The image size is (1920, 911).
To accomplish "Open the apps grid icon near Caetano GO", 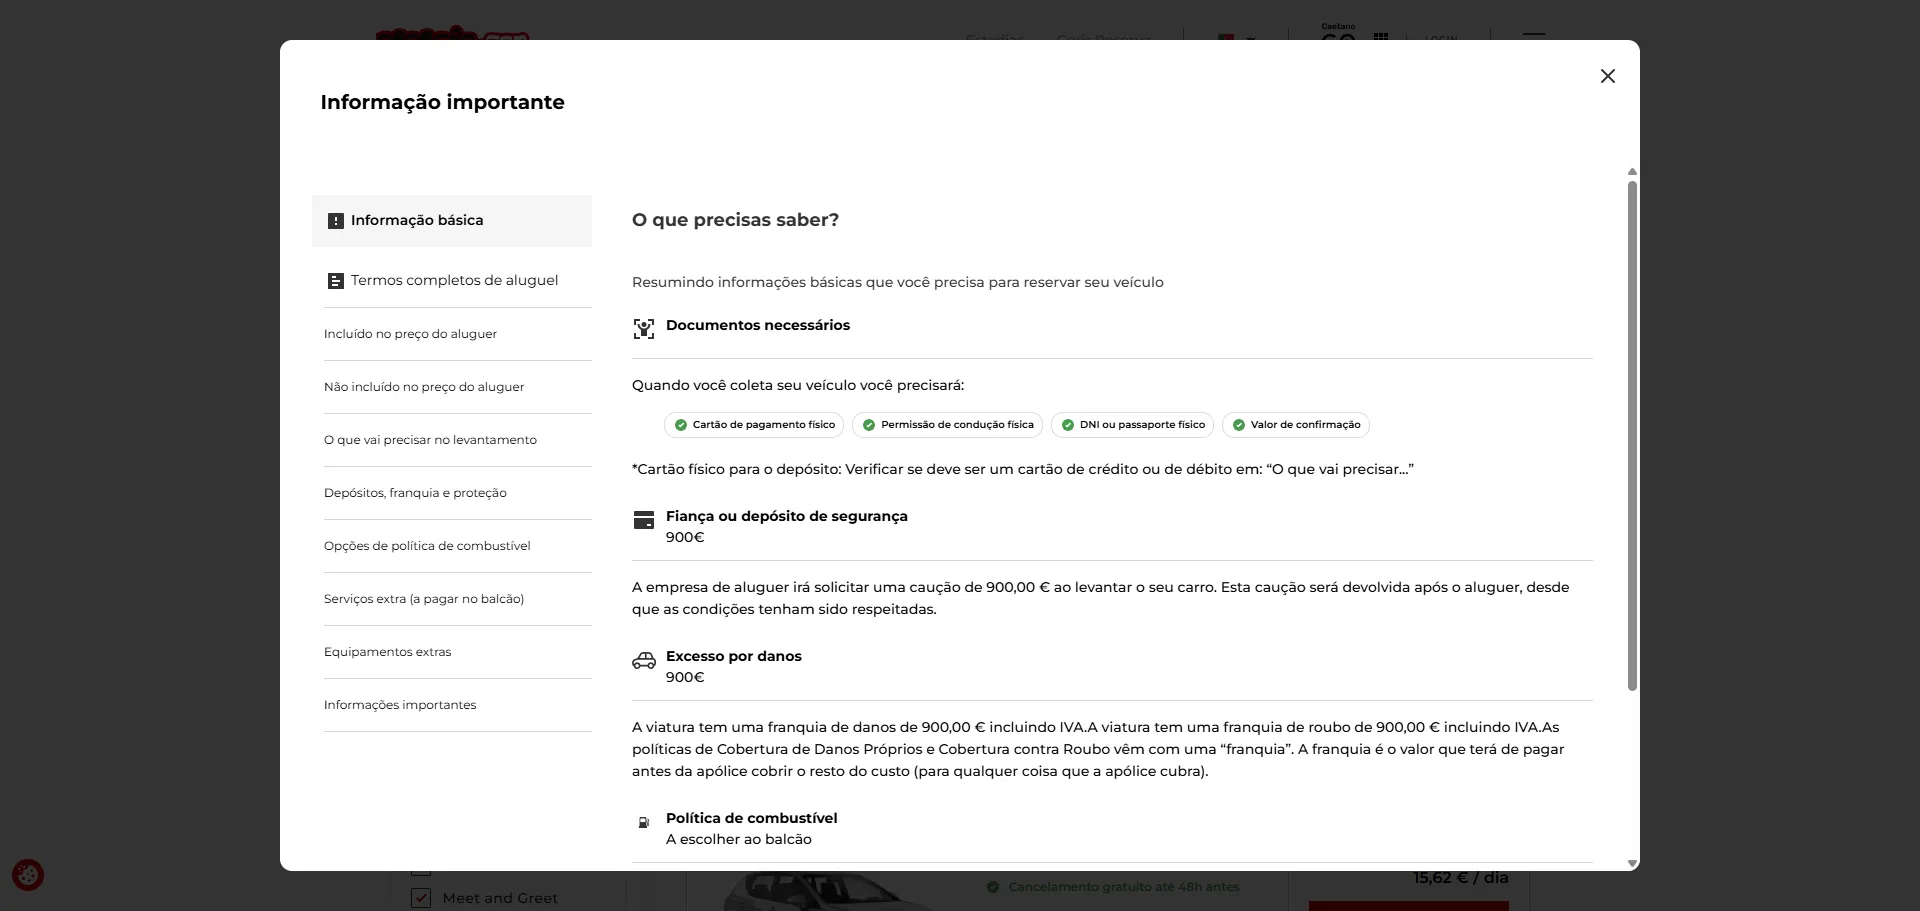I will tap(1381, 38).
